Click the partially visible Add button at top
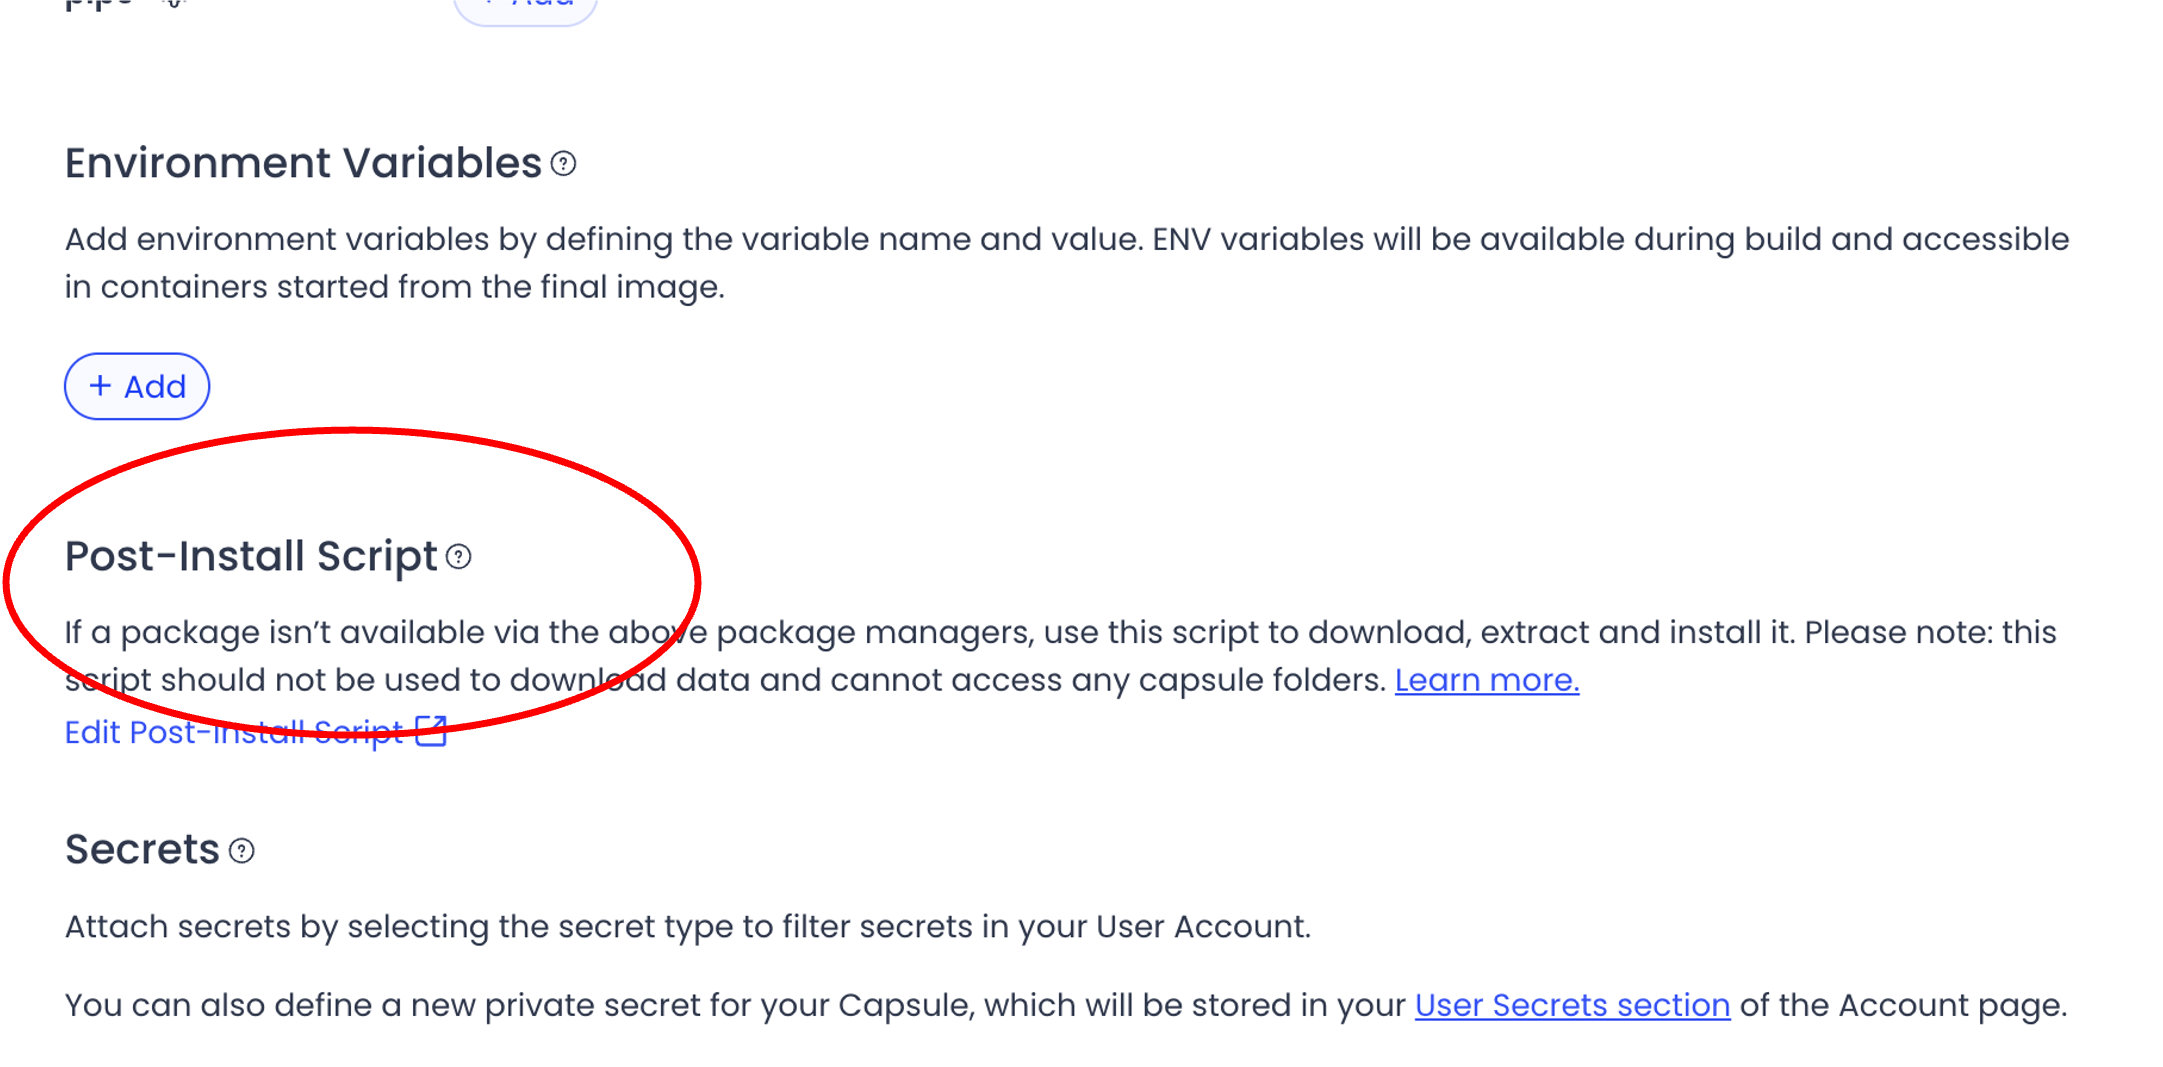 tap(526, 8)
